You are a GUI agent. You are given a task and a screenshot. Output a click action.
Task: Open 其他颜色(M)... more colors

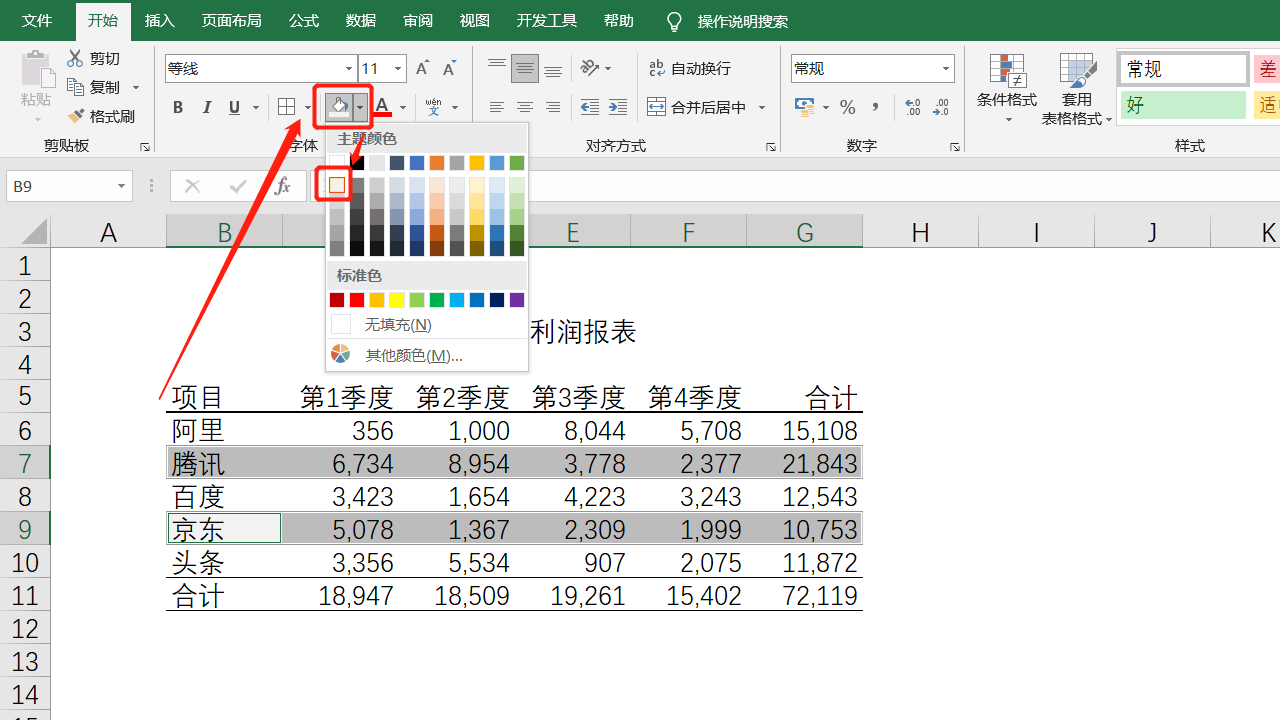pos(396,355)
